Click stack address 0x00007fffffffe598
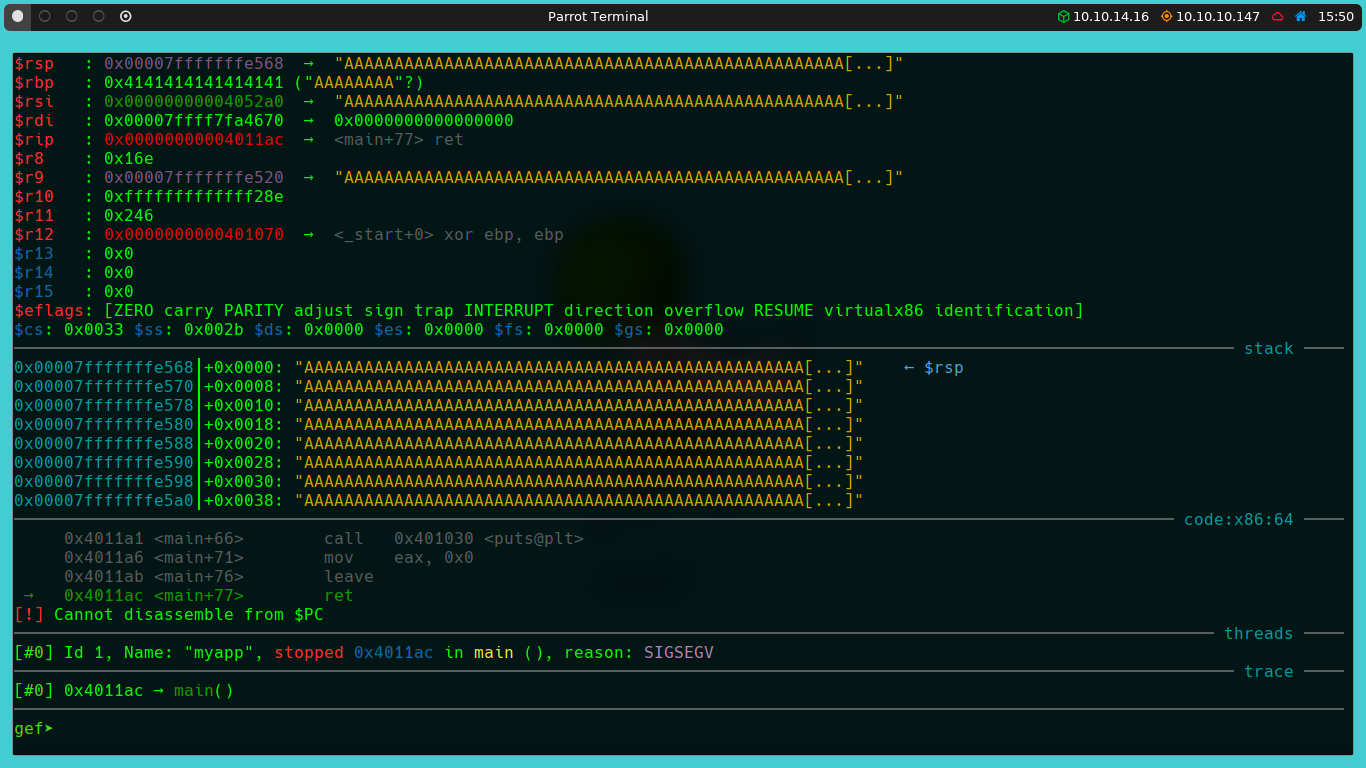 (104, 482)
